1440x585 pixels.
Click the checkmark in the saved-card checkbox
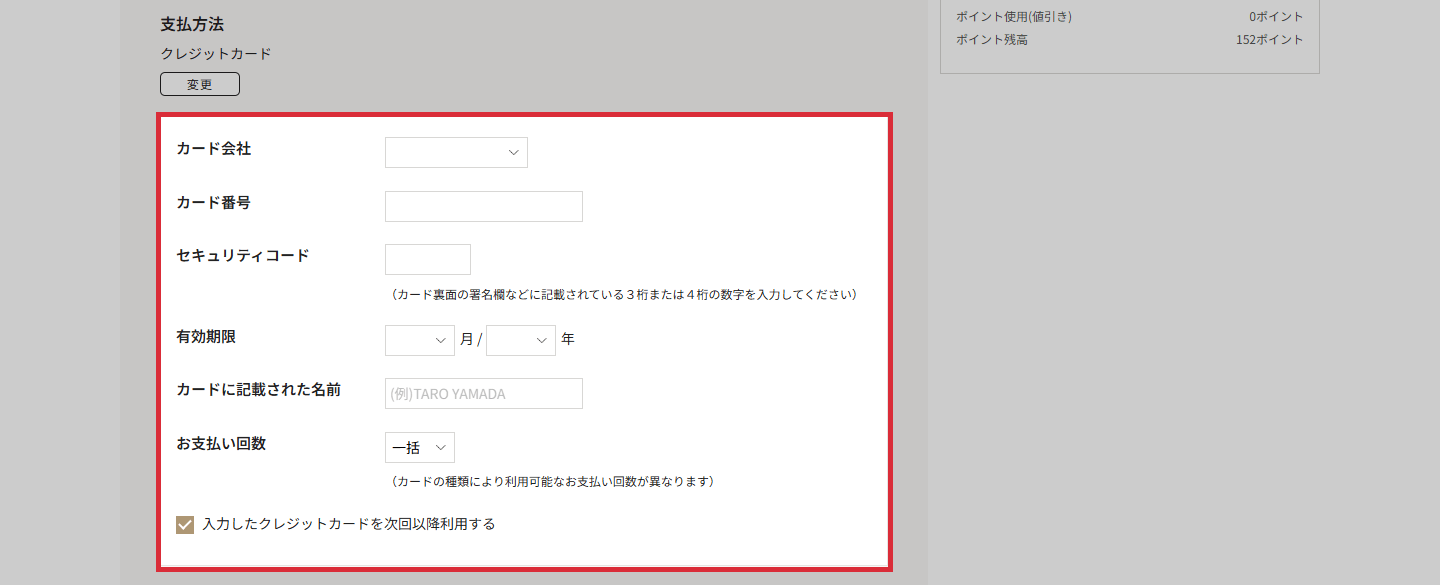(x=185, y=523)
